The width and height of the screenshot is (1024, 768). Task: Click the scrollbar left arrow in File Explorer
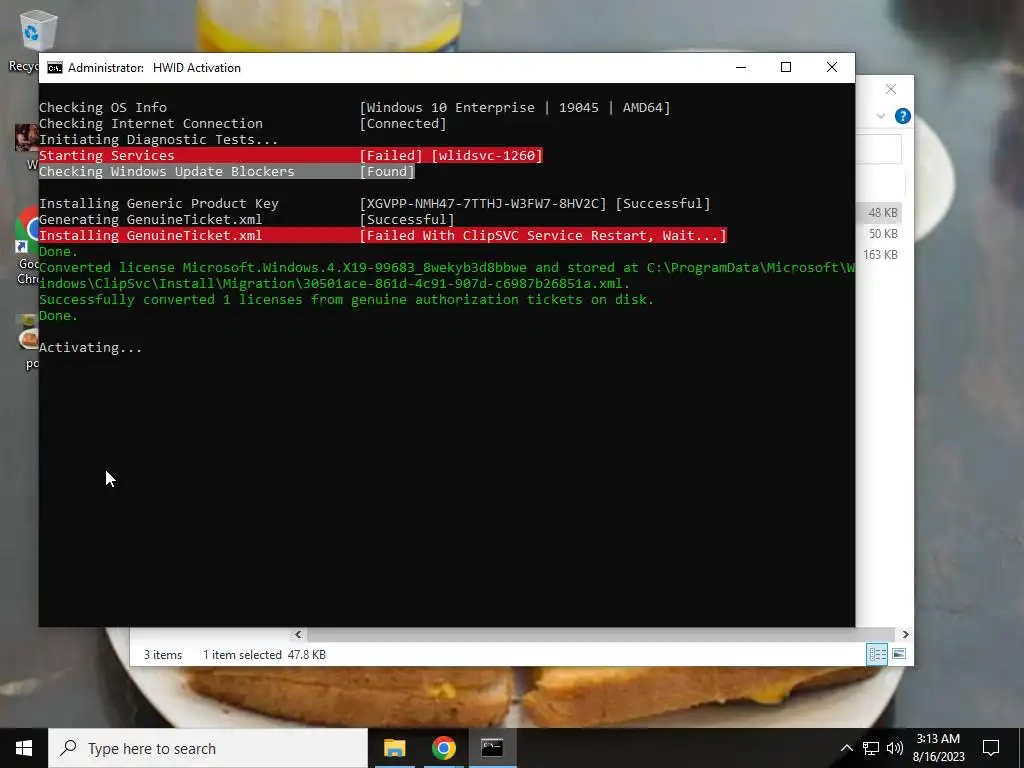click(x=298, y=634)
